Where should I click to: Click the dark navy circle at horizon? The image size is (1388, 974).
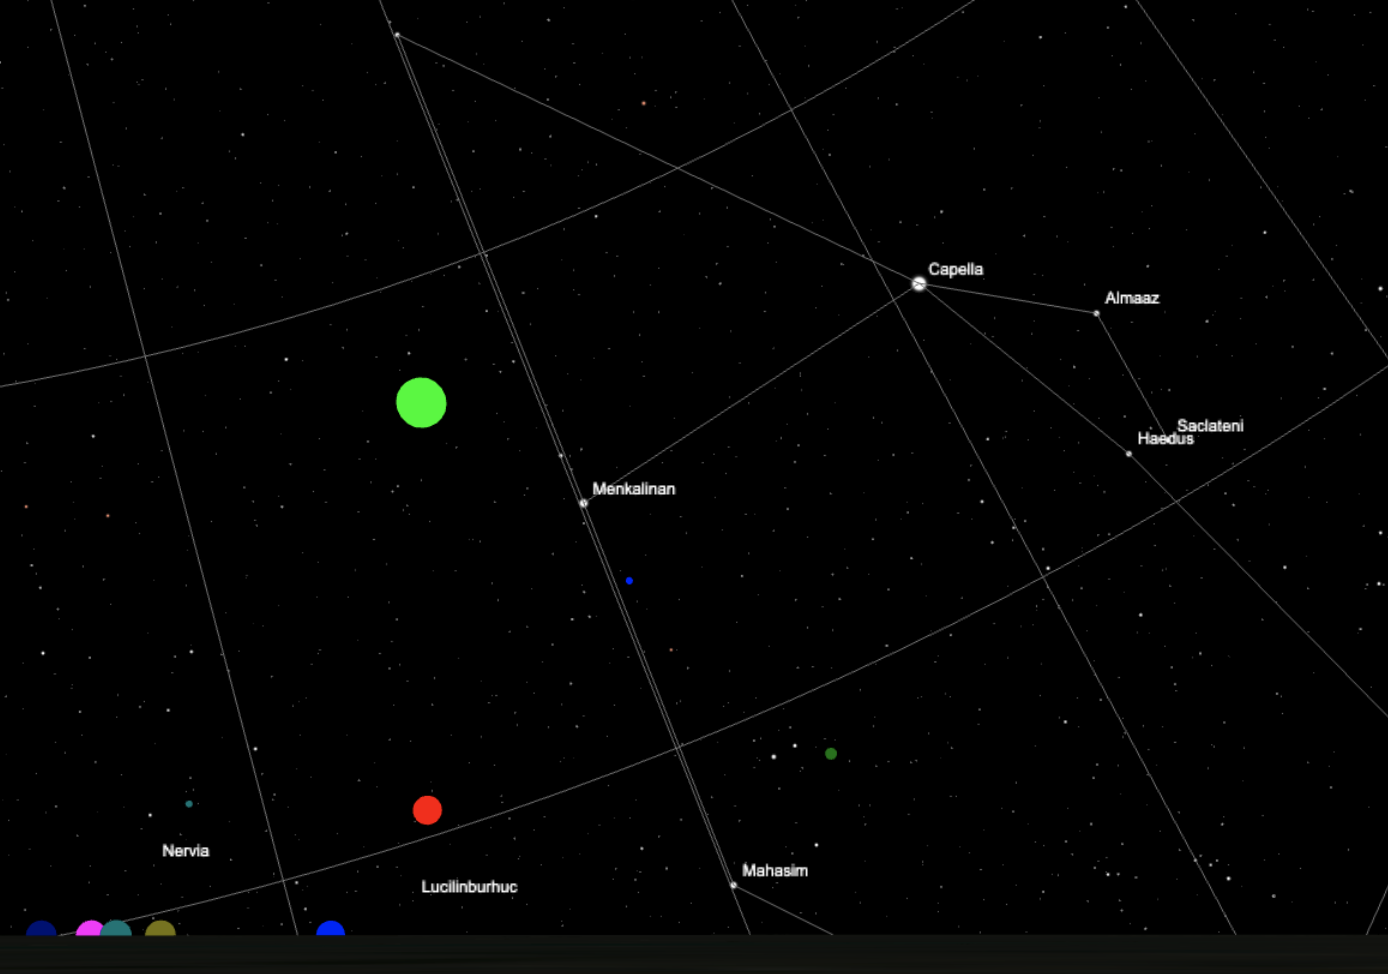tap(41, 929)
